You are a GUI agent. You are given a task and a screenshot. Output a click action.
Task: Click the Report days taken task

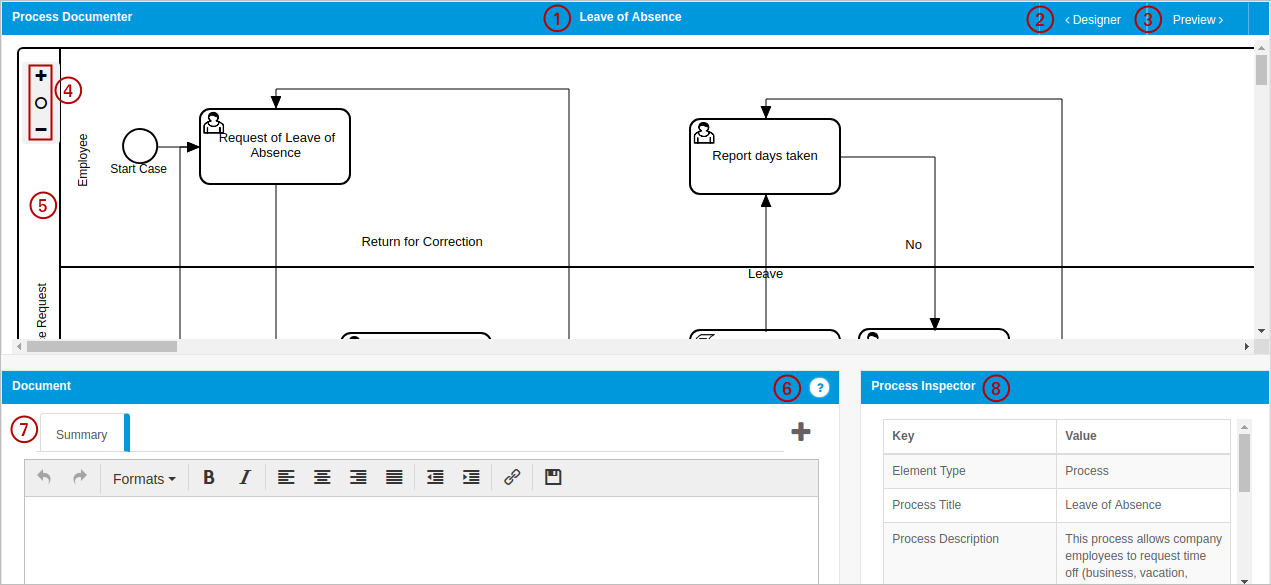(x=765, y=156)
